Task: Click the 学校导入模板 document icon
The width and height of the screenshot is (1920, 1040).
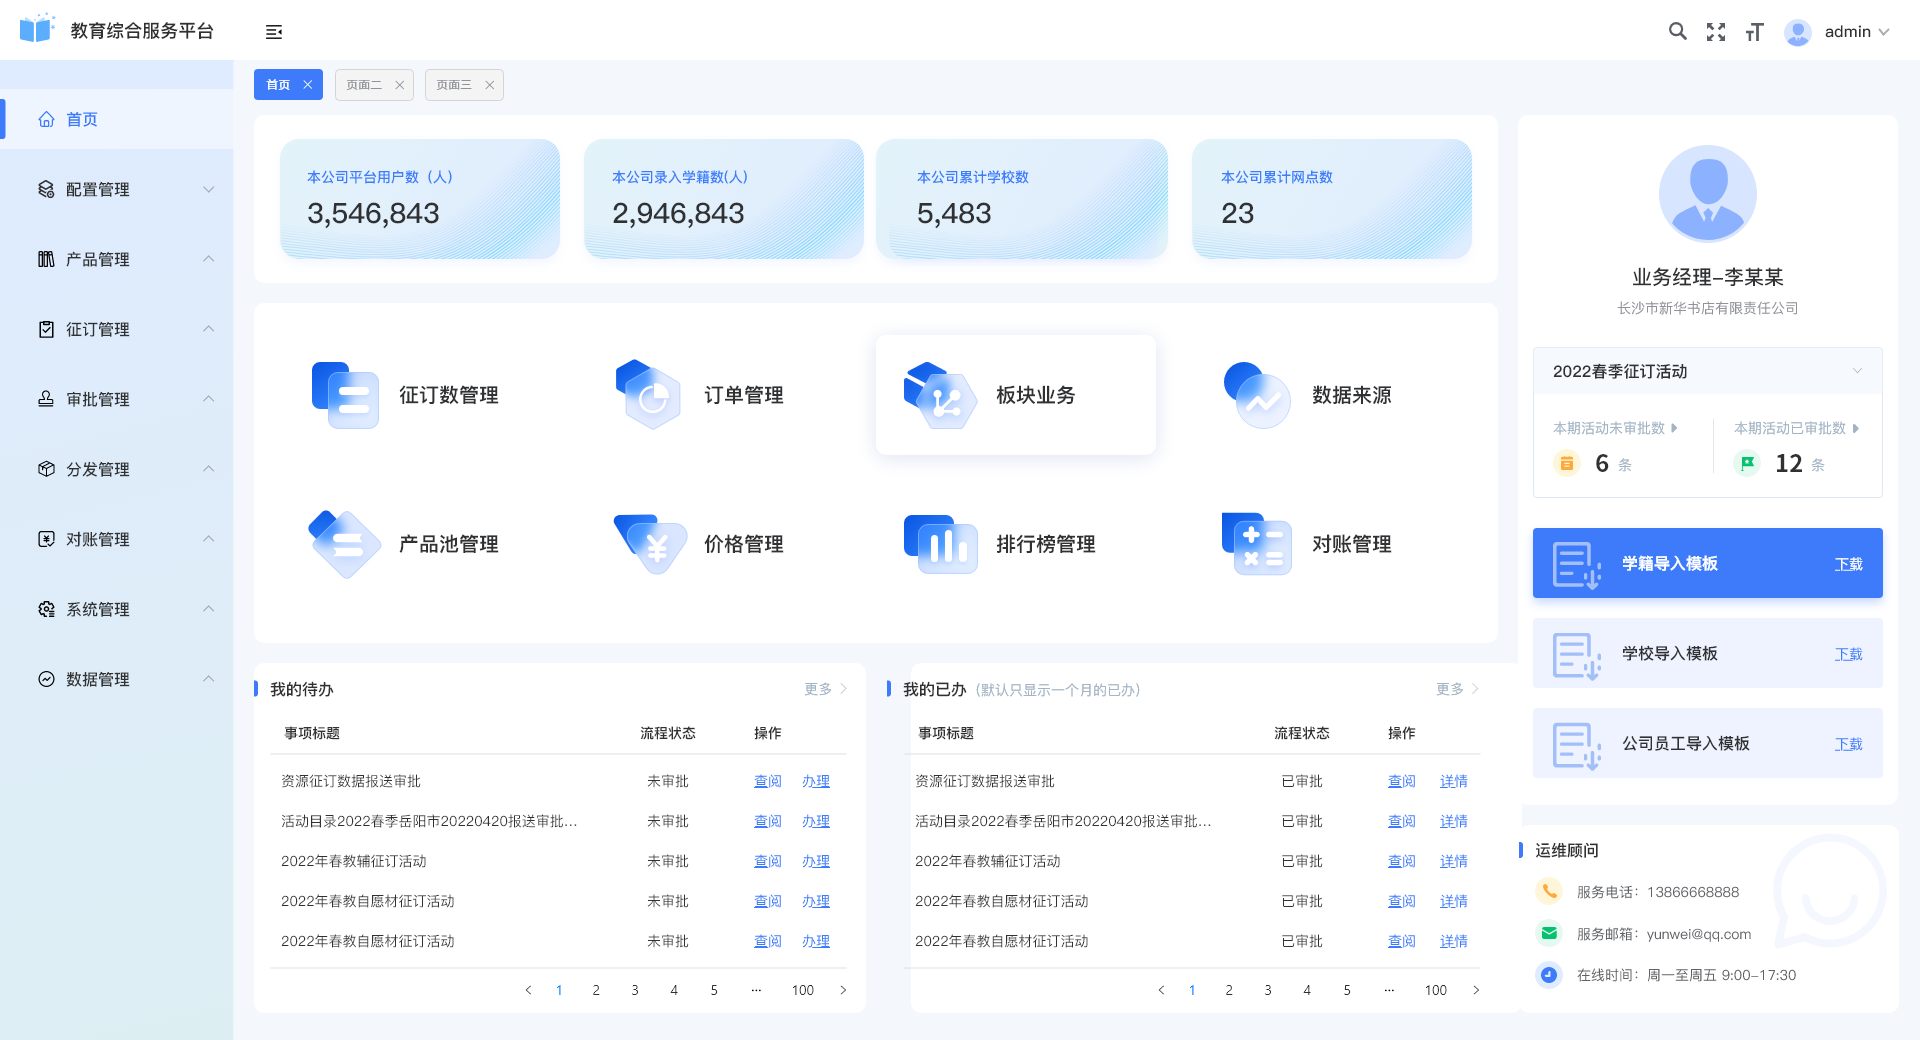Action: click(x=1577, y=655)
